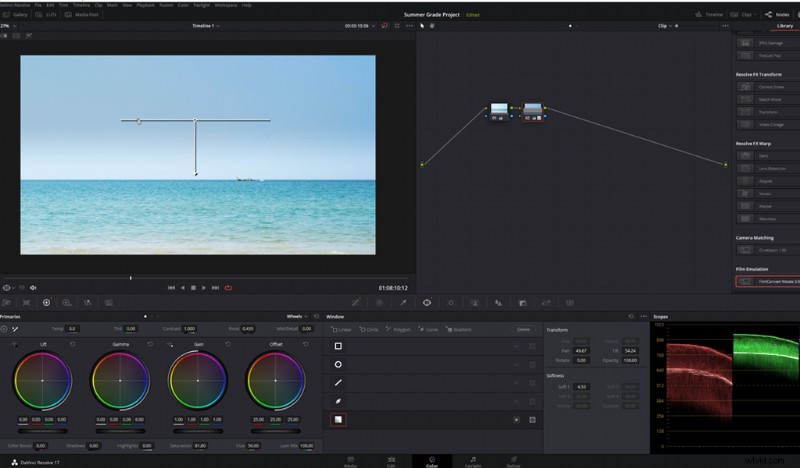The width and height of the screenshot is (800, 468).
Task: Switch to the Library tab
Action: coord(785,26)
